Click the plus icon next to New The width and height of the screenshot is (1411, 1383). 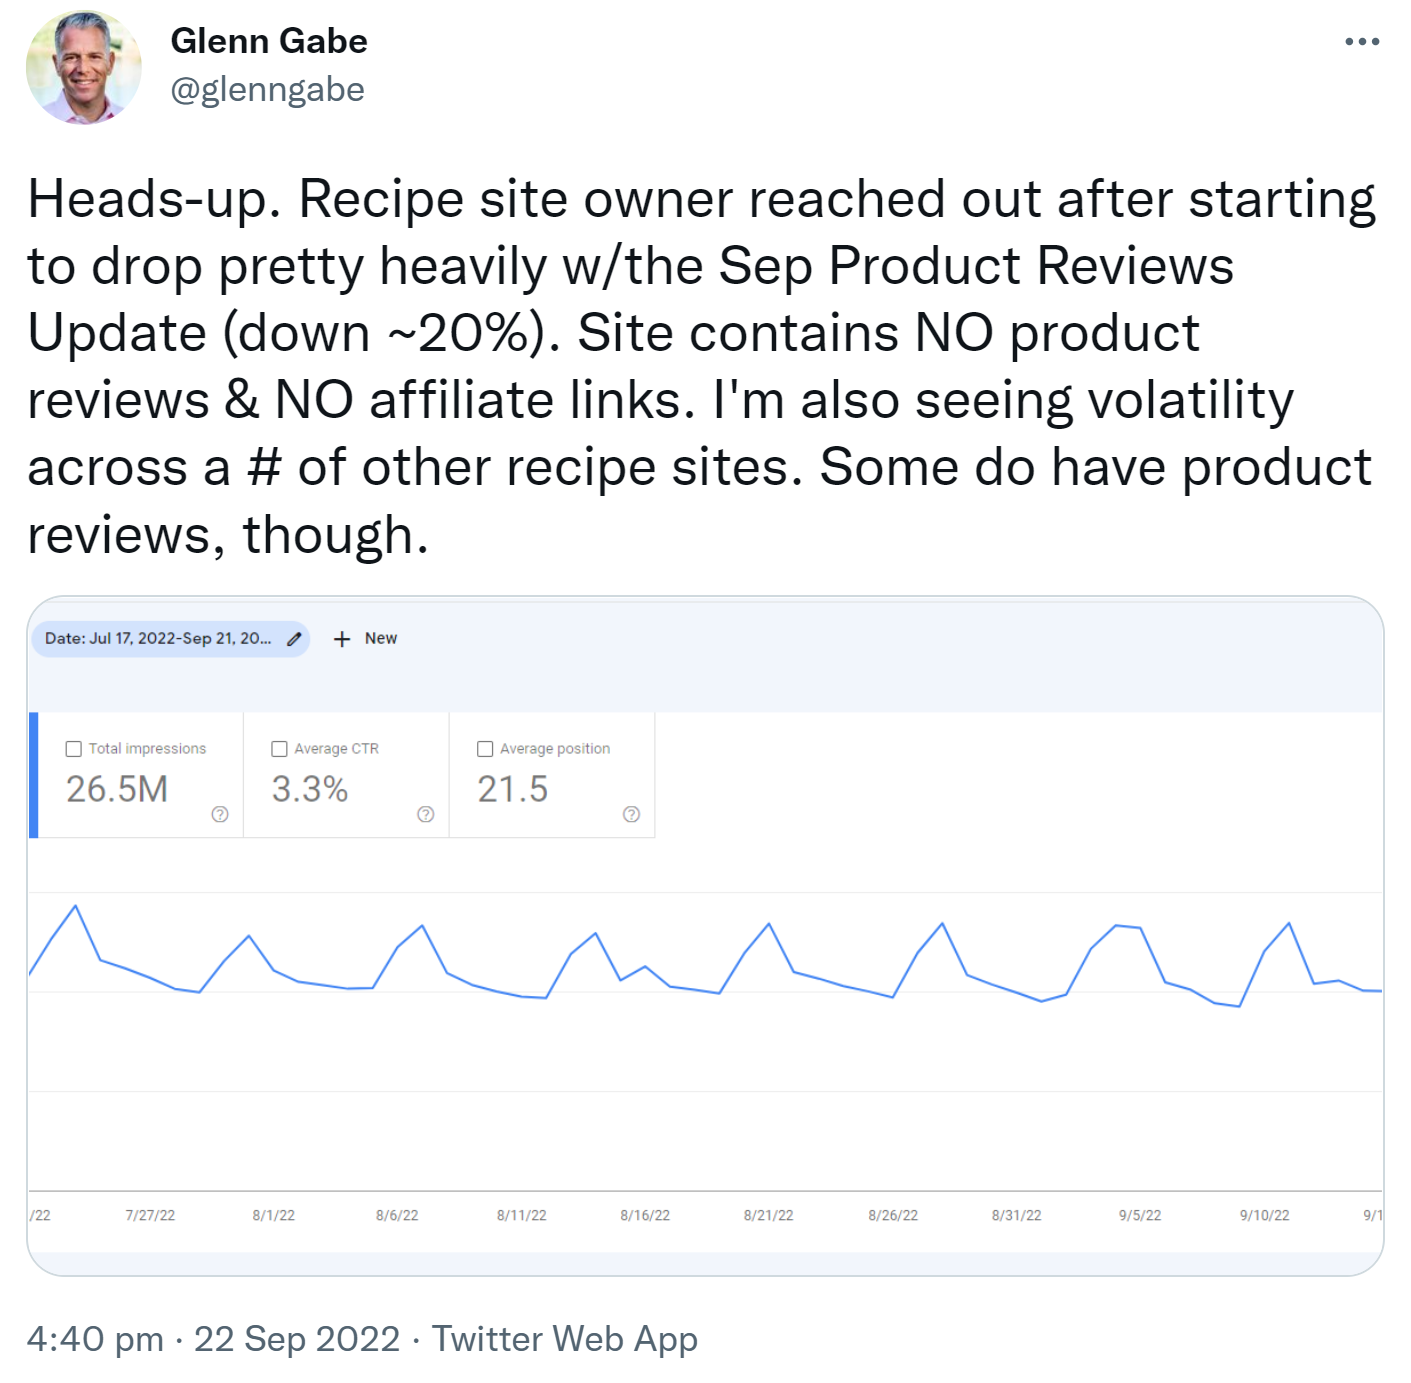tap(343, 638)
